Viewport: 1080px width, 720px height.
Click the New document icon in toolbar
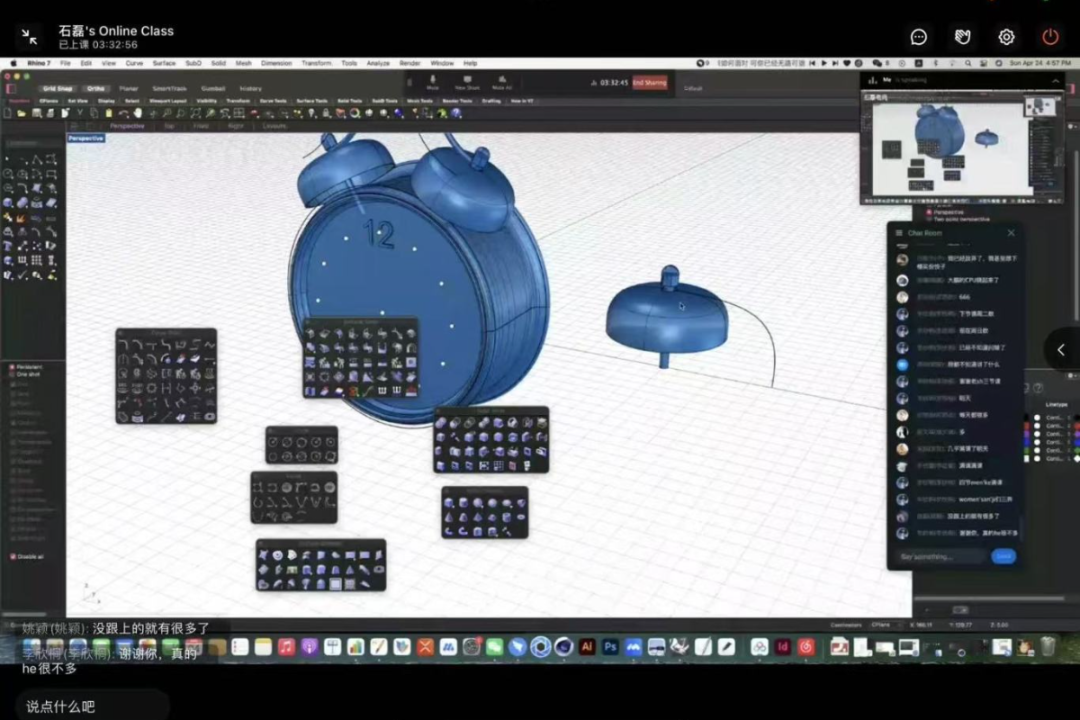pos(8,114)
